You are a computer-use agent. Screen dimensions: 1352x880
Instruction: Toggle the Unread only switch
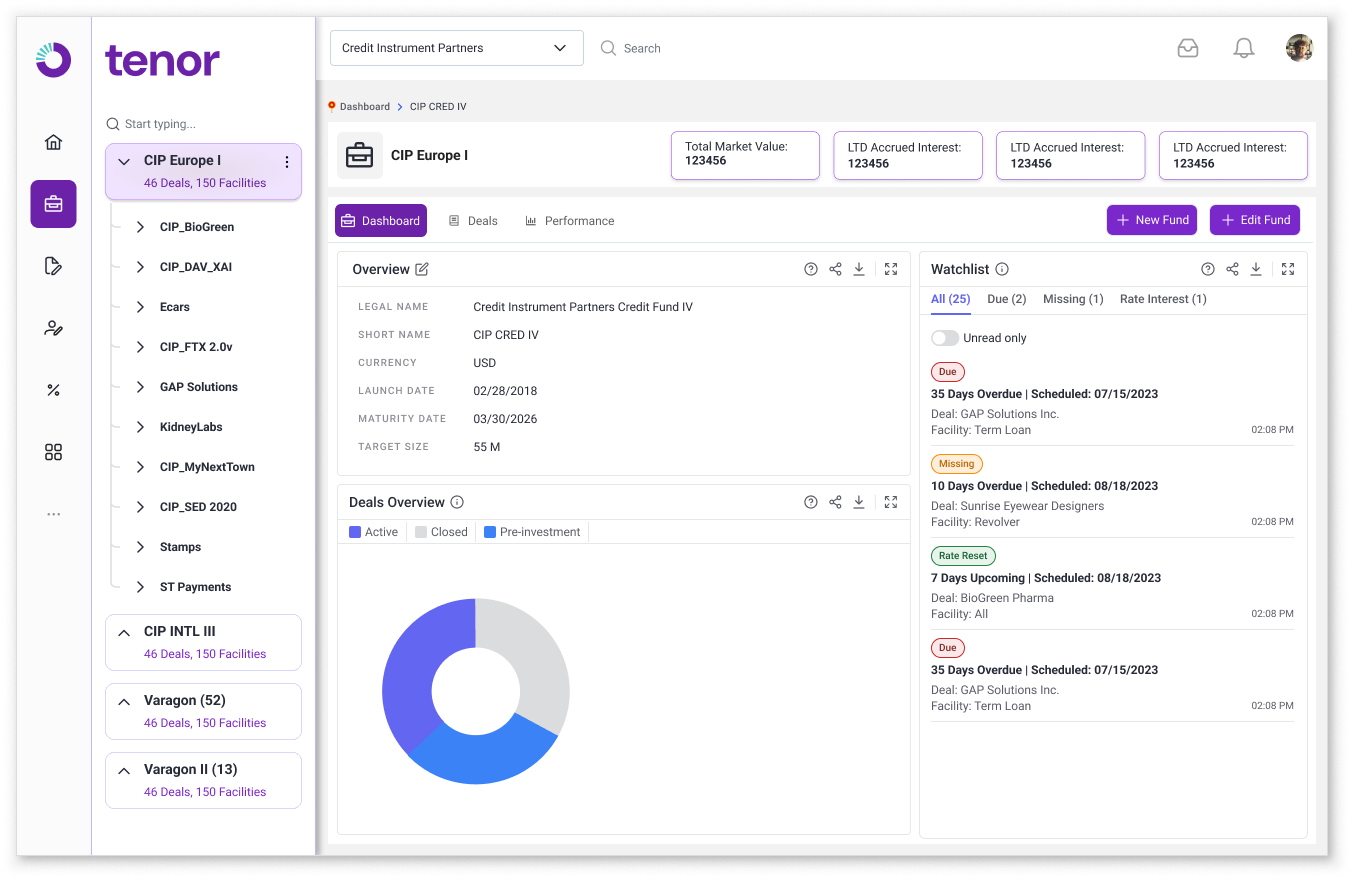click(945, 338)
